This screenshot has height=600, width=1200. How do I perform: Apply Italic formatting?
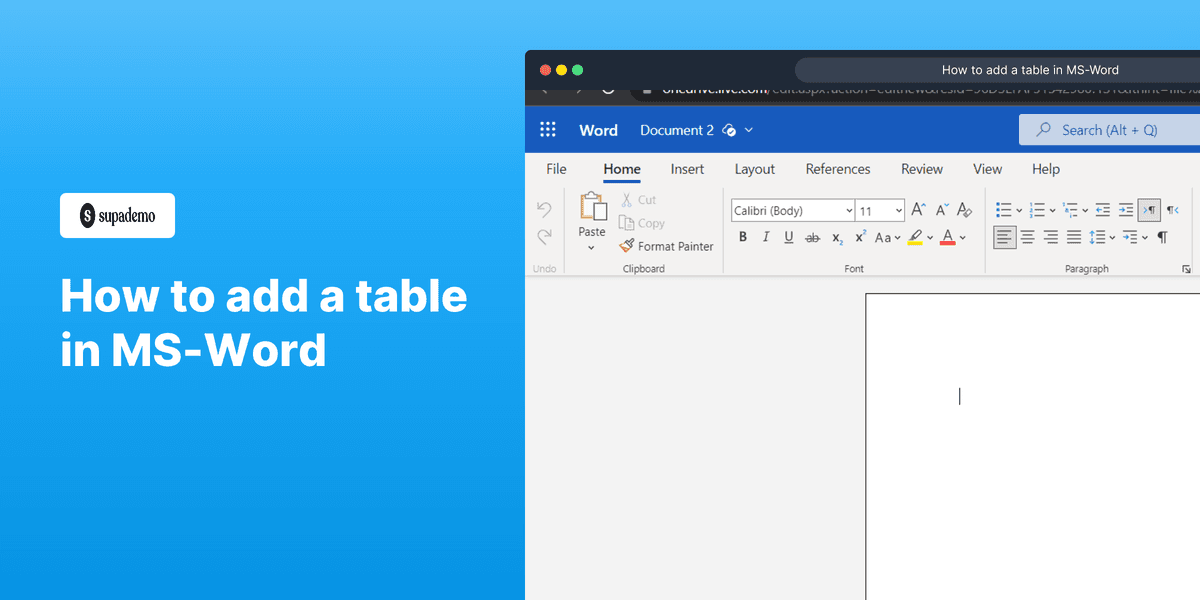(766, 237)
